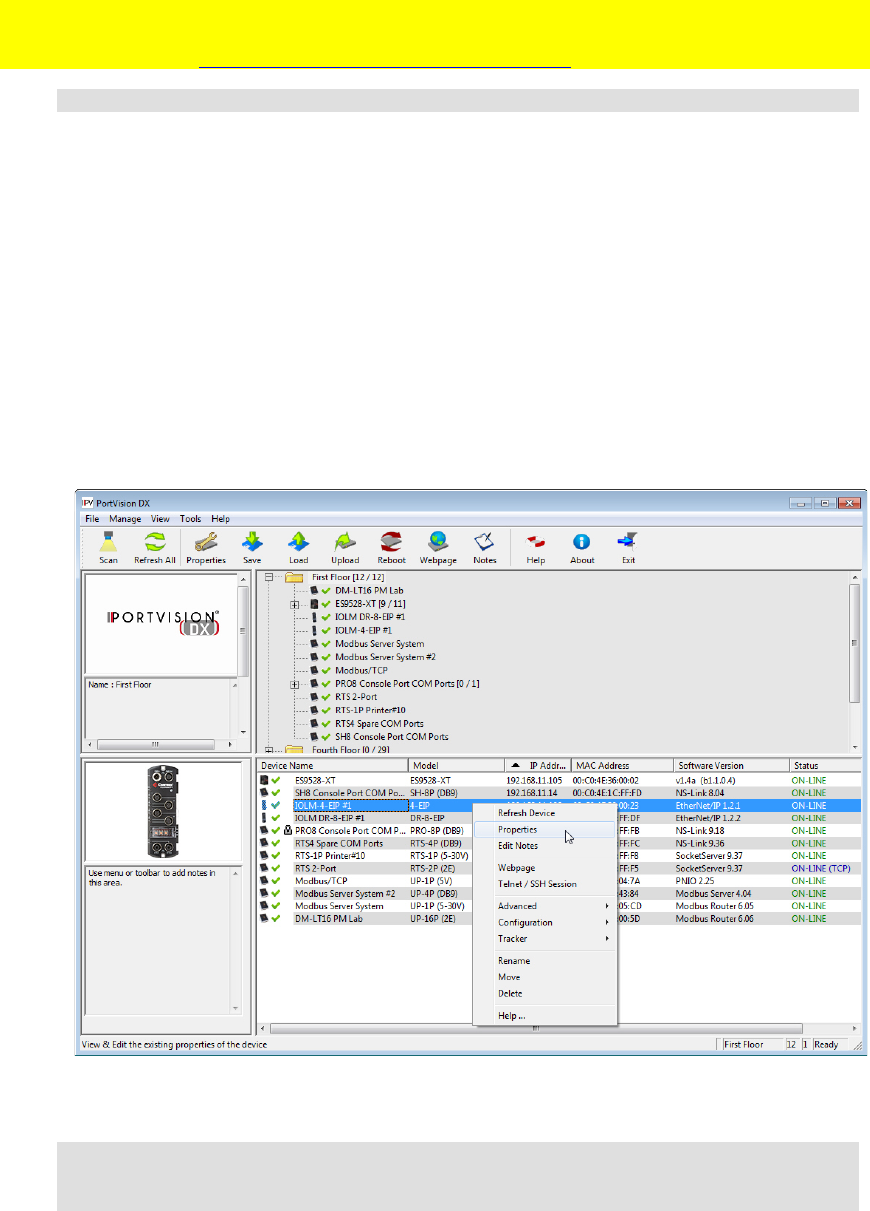Click the Notes toolbar icon
This screenshot has width=870, height=1211.
pyautogui.click(x=485, y=548)
